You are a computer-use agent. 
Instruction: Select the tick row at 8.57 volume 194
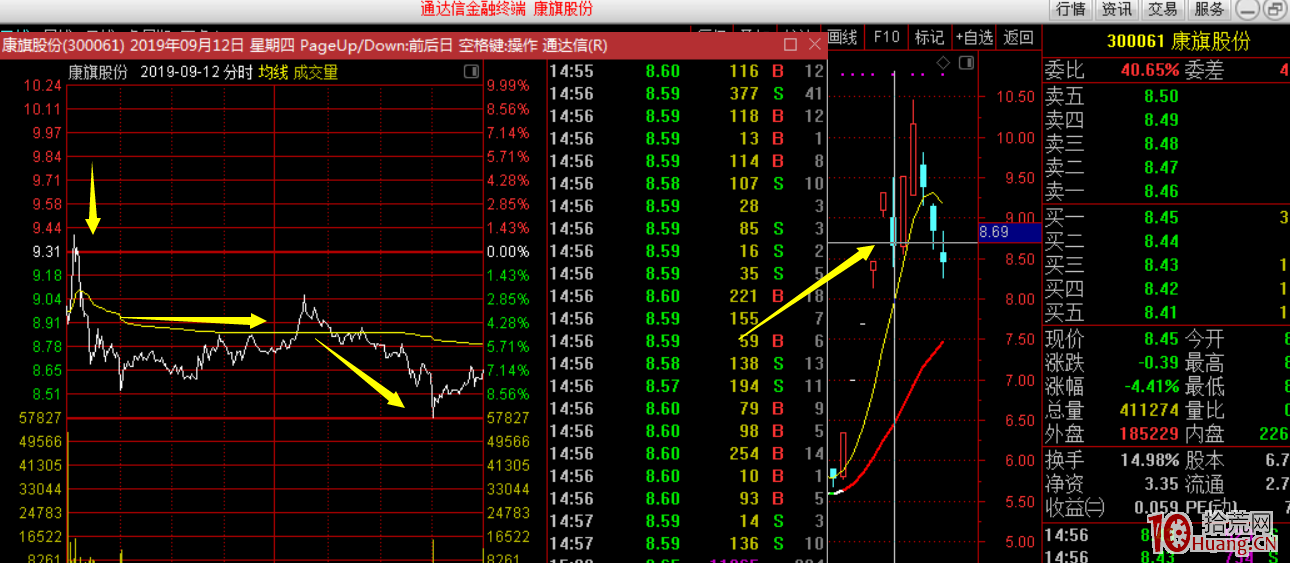pyautogui.click(x=686, y=386)
